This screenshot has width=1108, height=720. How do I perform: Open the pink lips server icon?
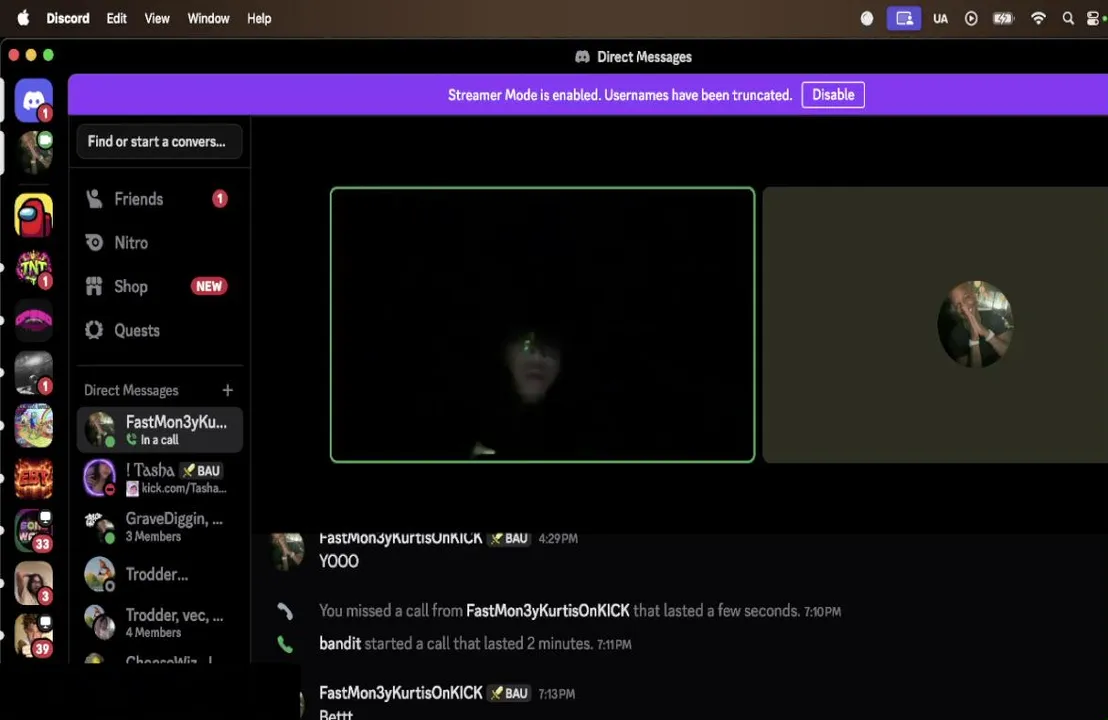pos(33,321)
